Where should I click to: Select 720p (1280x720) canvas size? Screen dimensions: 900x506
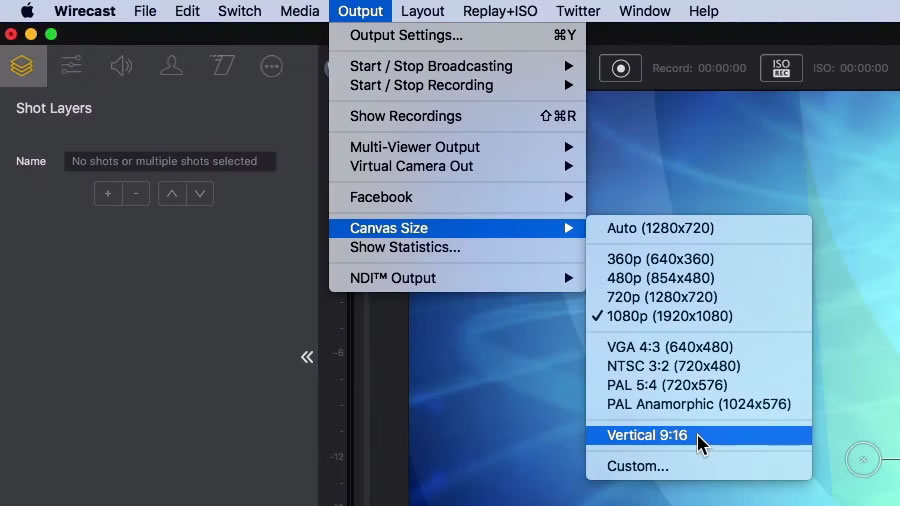tap(699, 297)
